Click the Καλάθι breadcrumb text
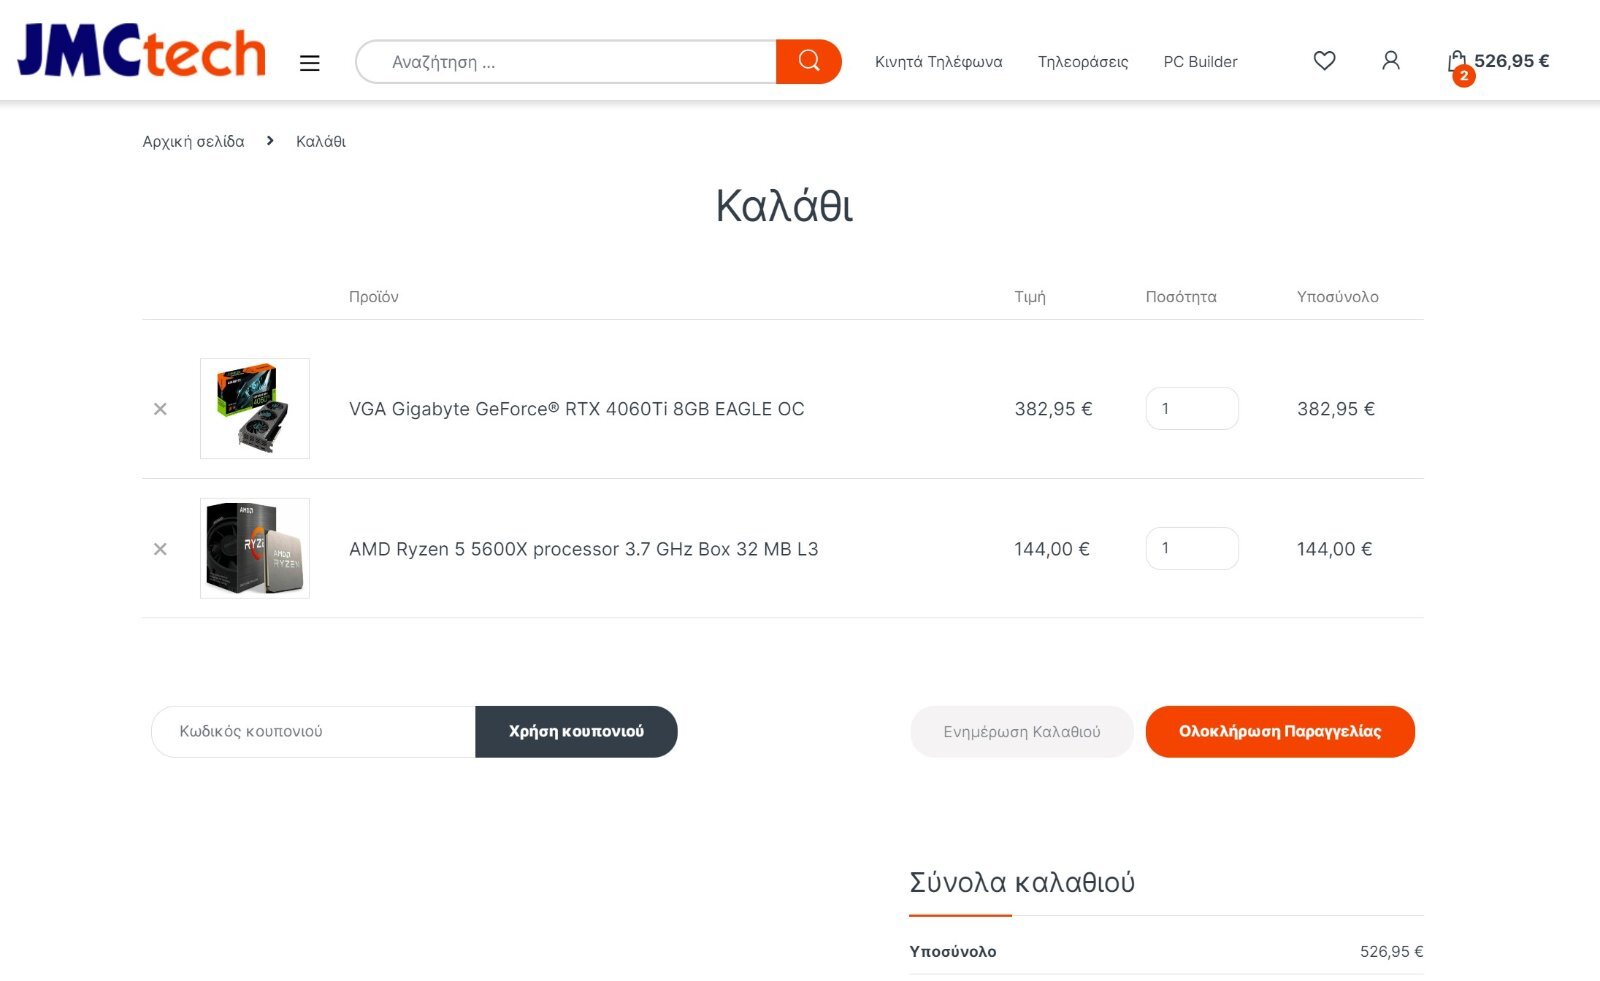Image resolution: width=1600 pixels, height=981 pixels. (x=321, y=141)
